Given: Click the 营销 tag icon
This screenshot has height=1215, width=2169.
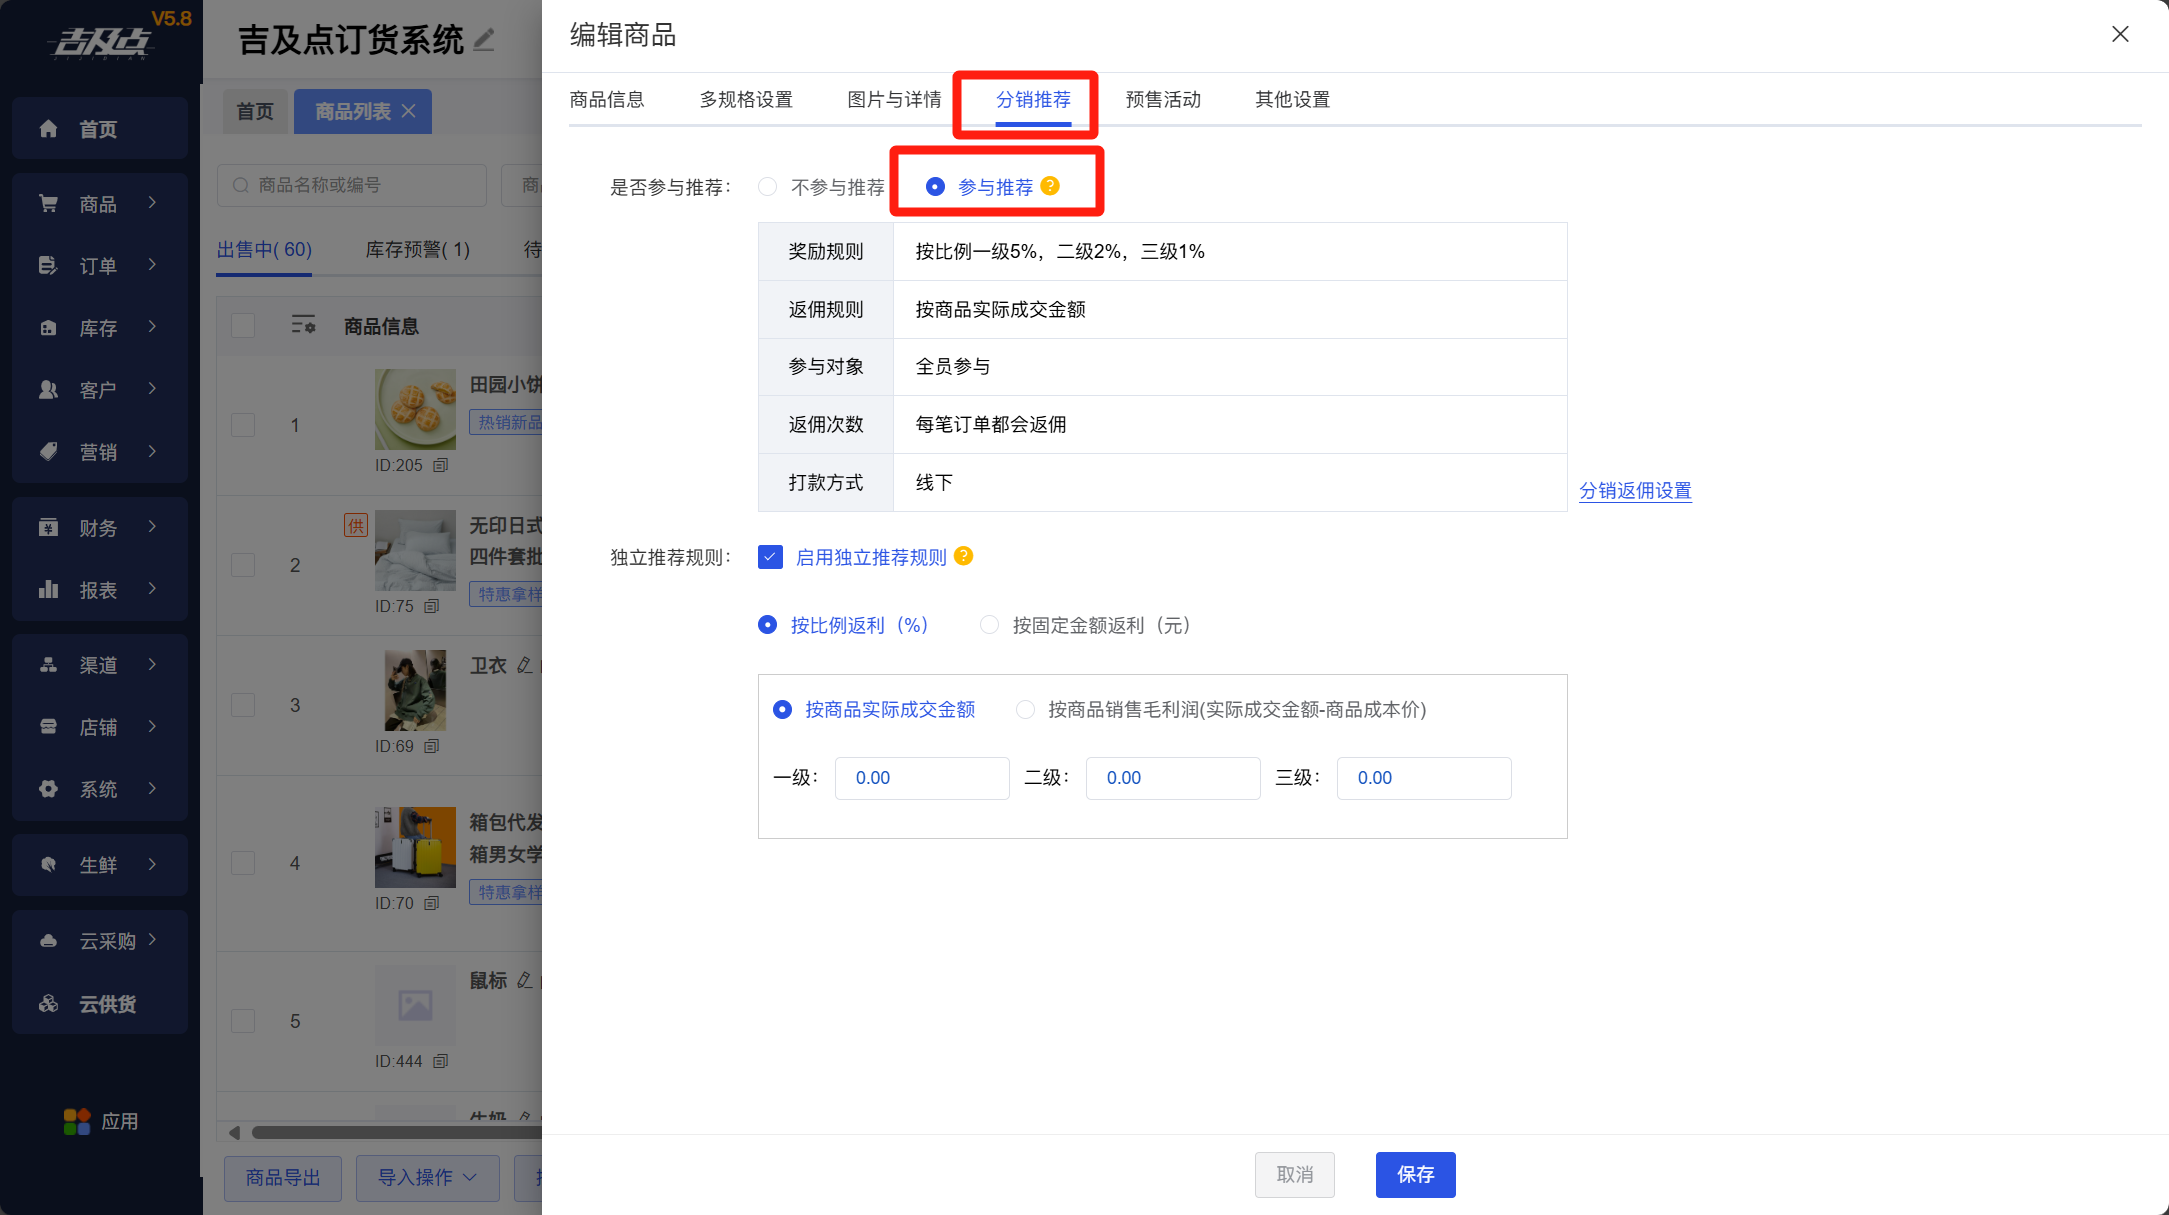Looking at the screenshot, I should [48, 452].
